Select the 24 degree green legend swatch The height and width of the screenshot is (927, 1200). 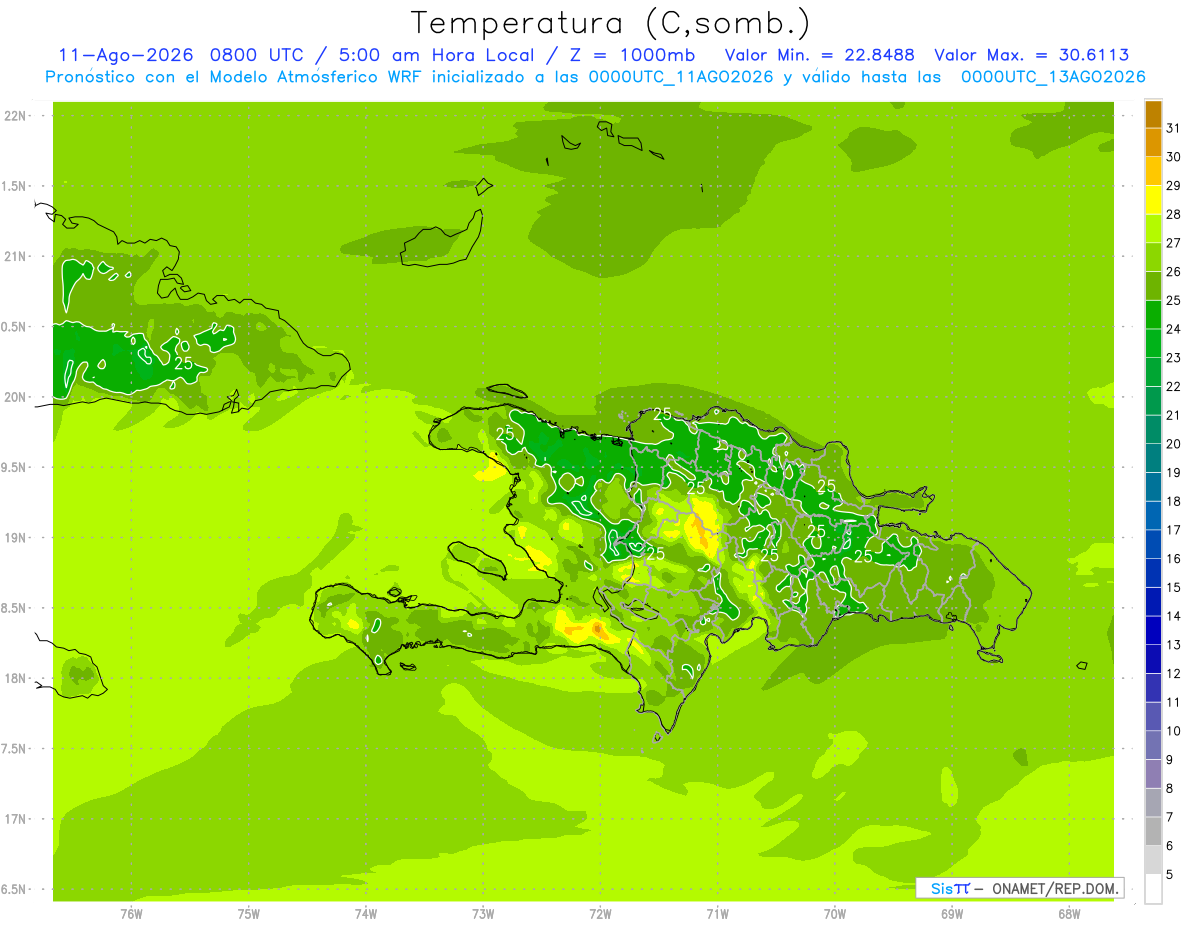point(1153,315)
